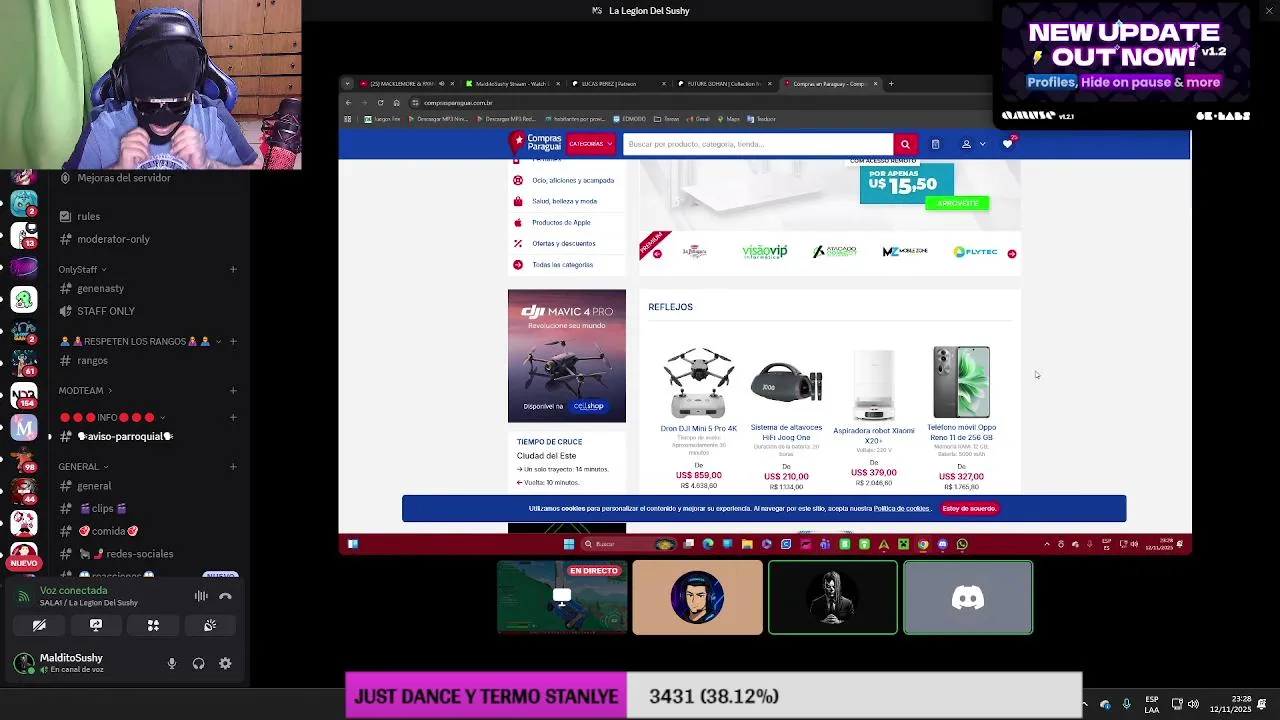Open volume icon in system tray
Image resolution: width=1280 pixels, height=720 pixels.
click(1193, 704)
